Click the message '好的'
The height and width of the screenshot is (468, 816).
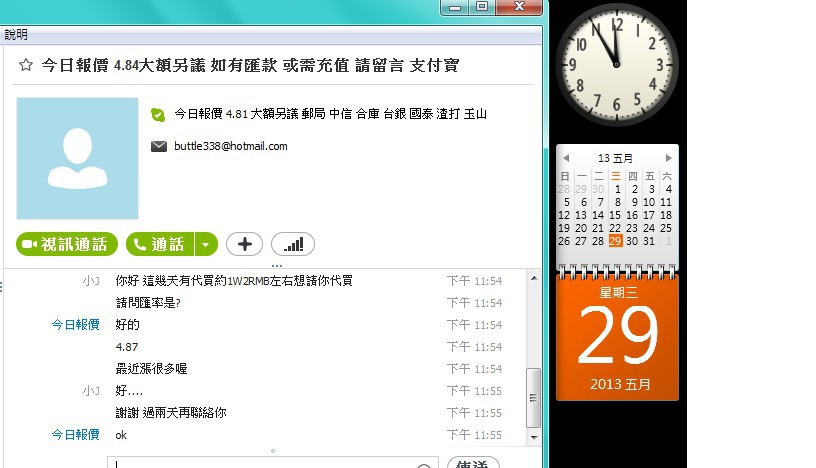(x=128, y=325)
